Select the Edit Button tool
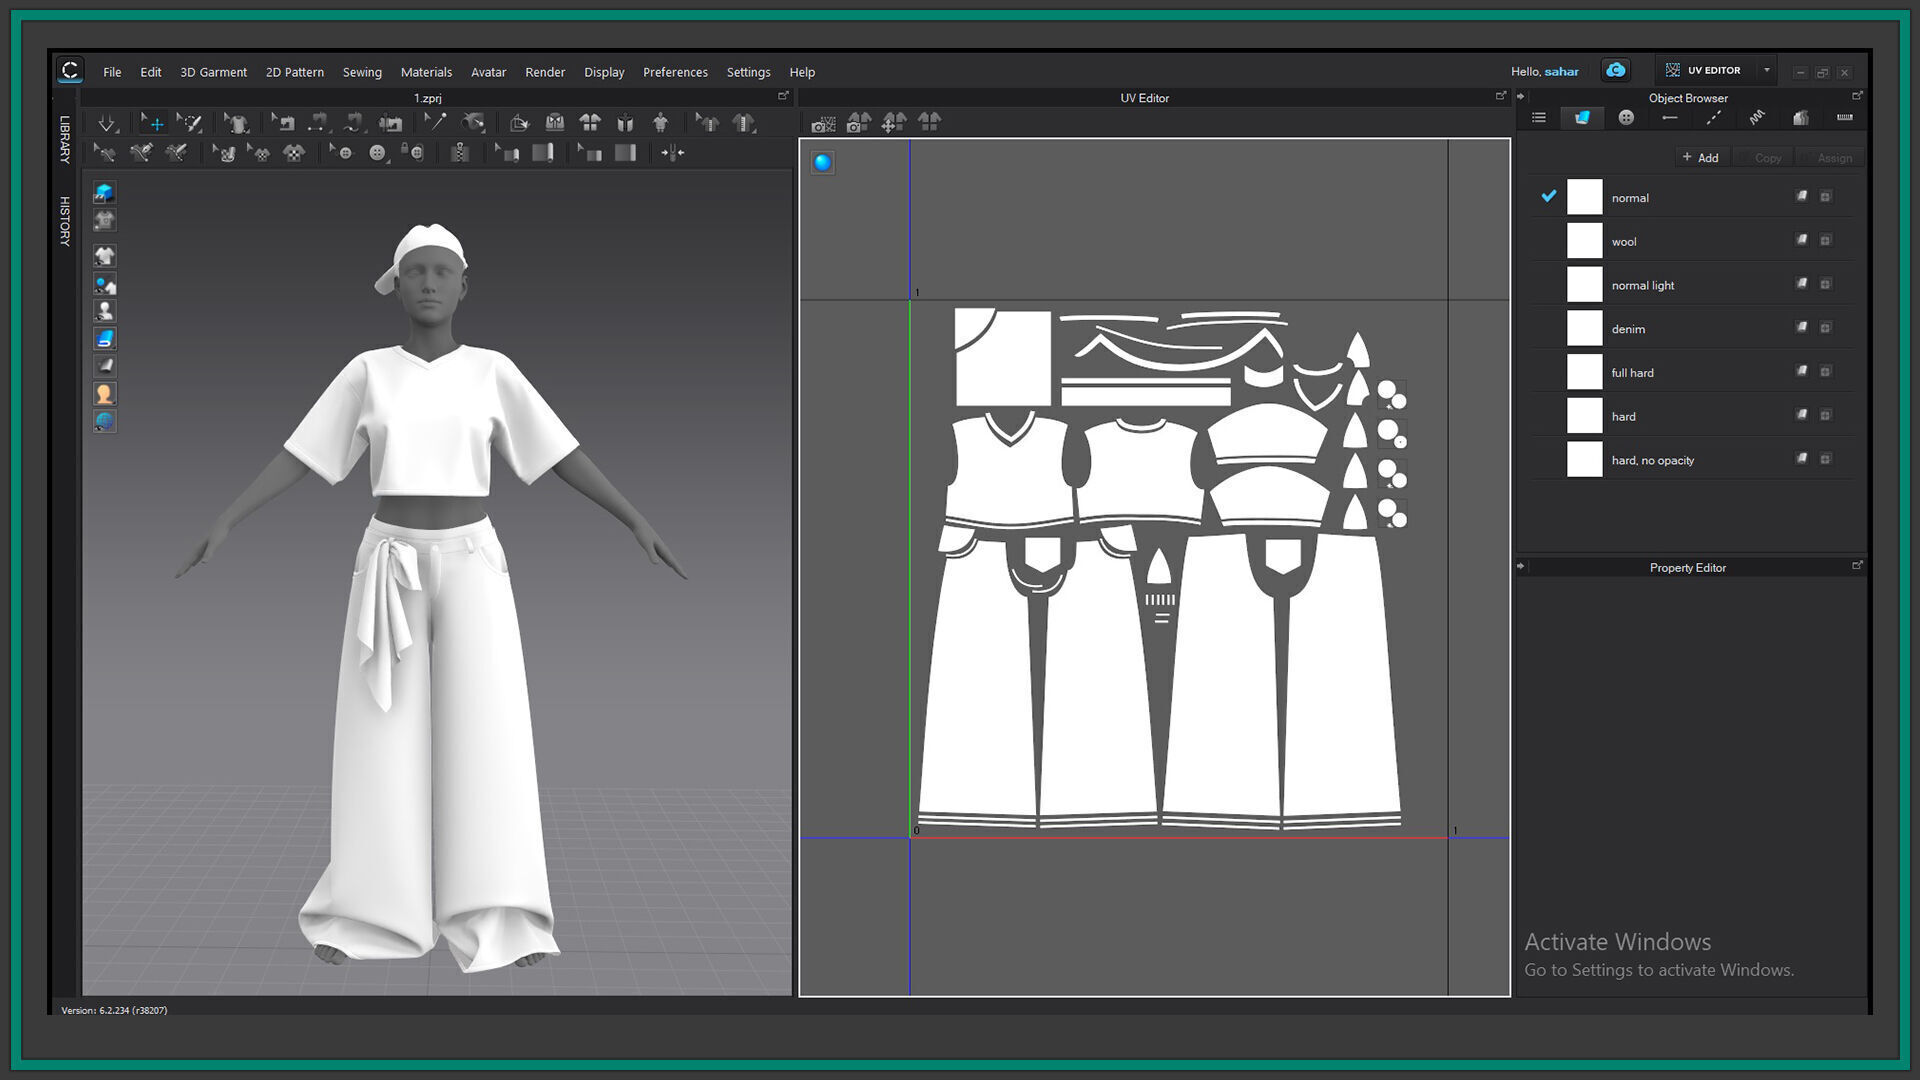This screenshot has height=1080, width=1920. 341,153
